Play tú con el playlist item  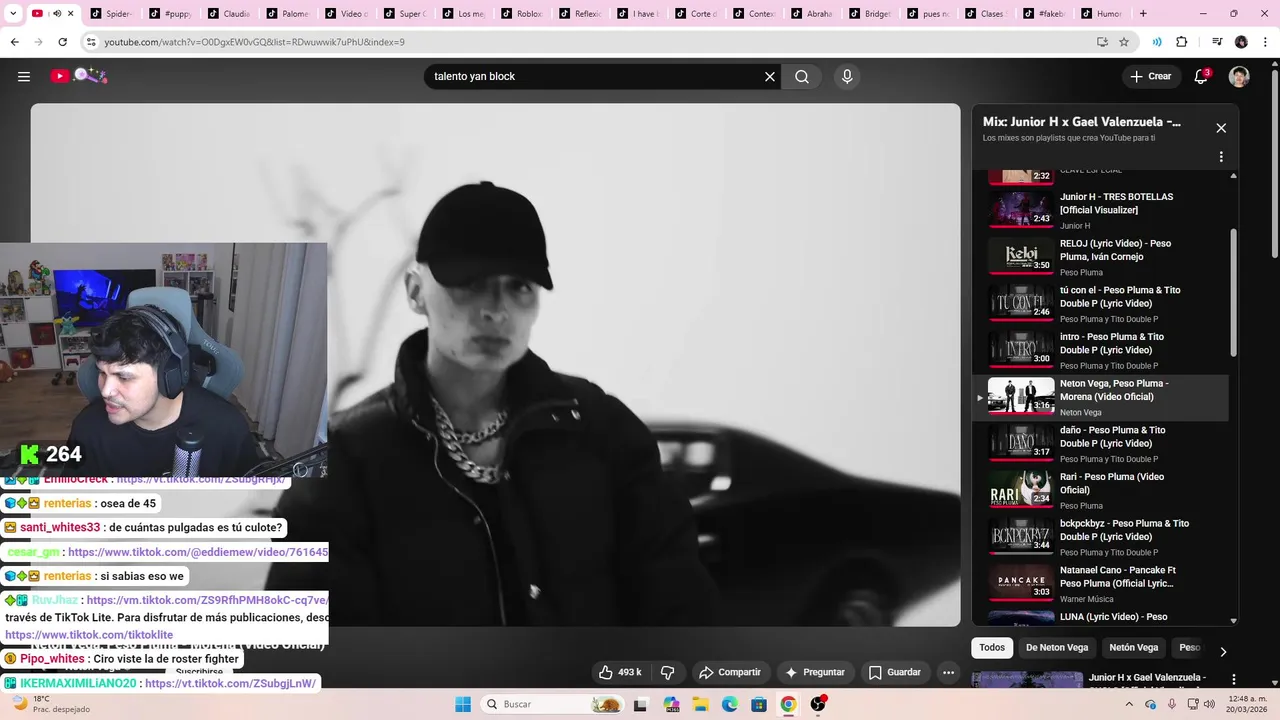(x=1100, y=303)
